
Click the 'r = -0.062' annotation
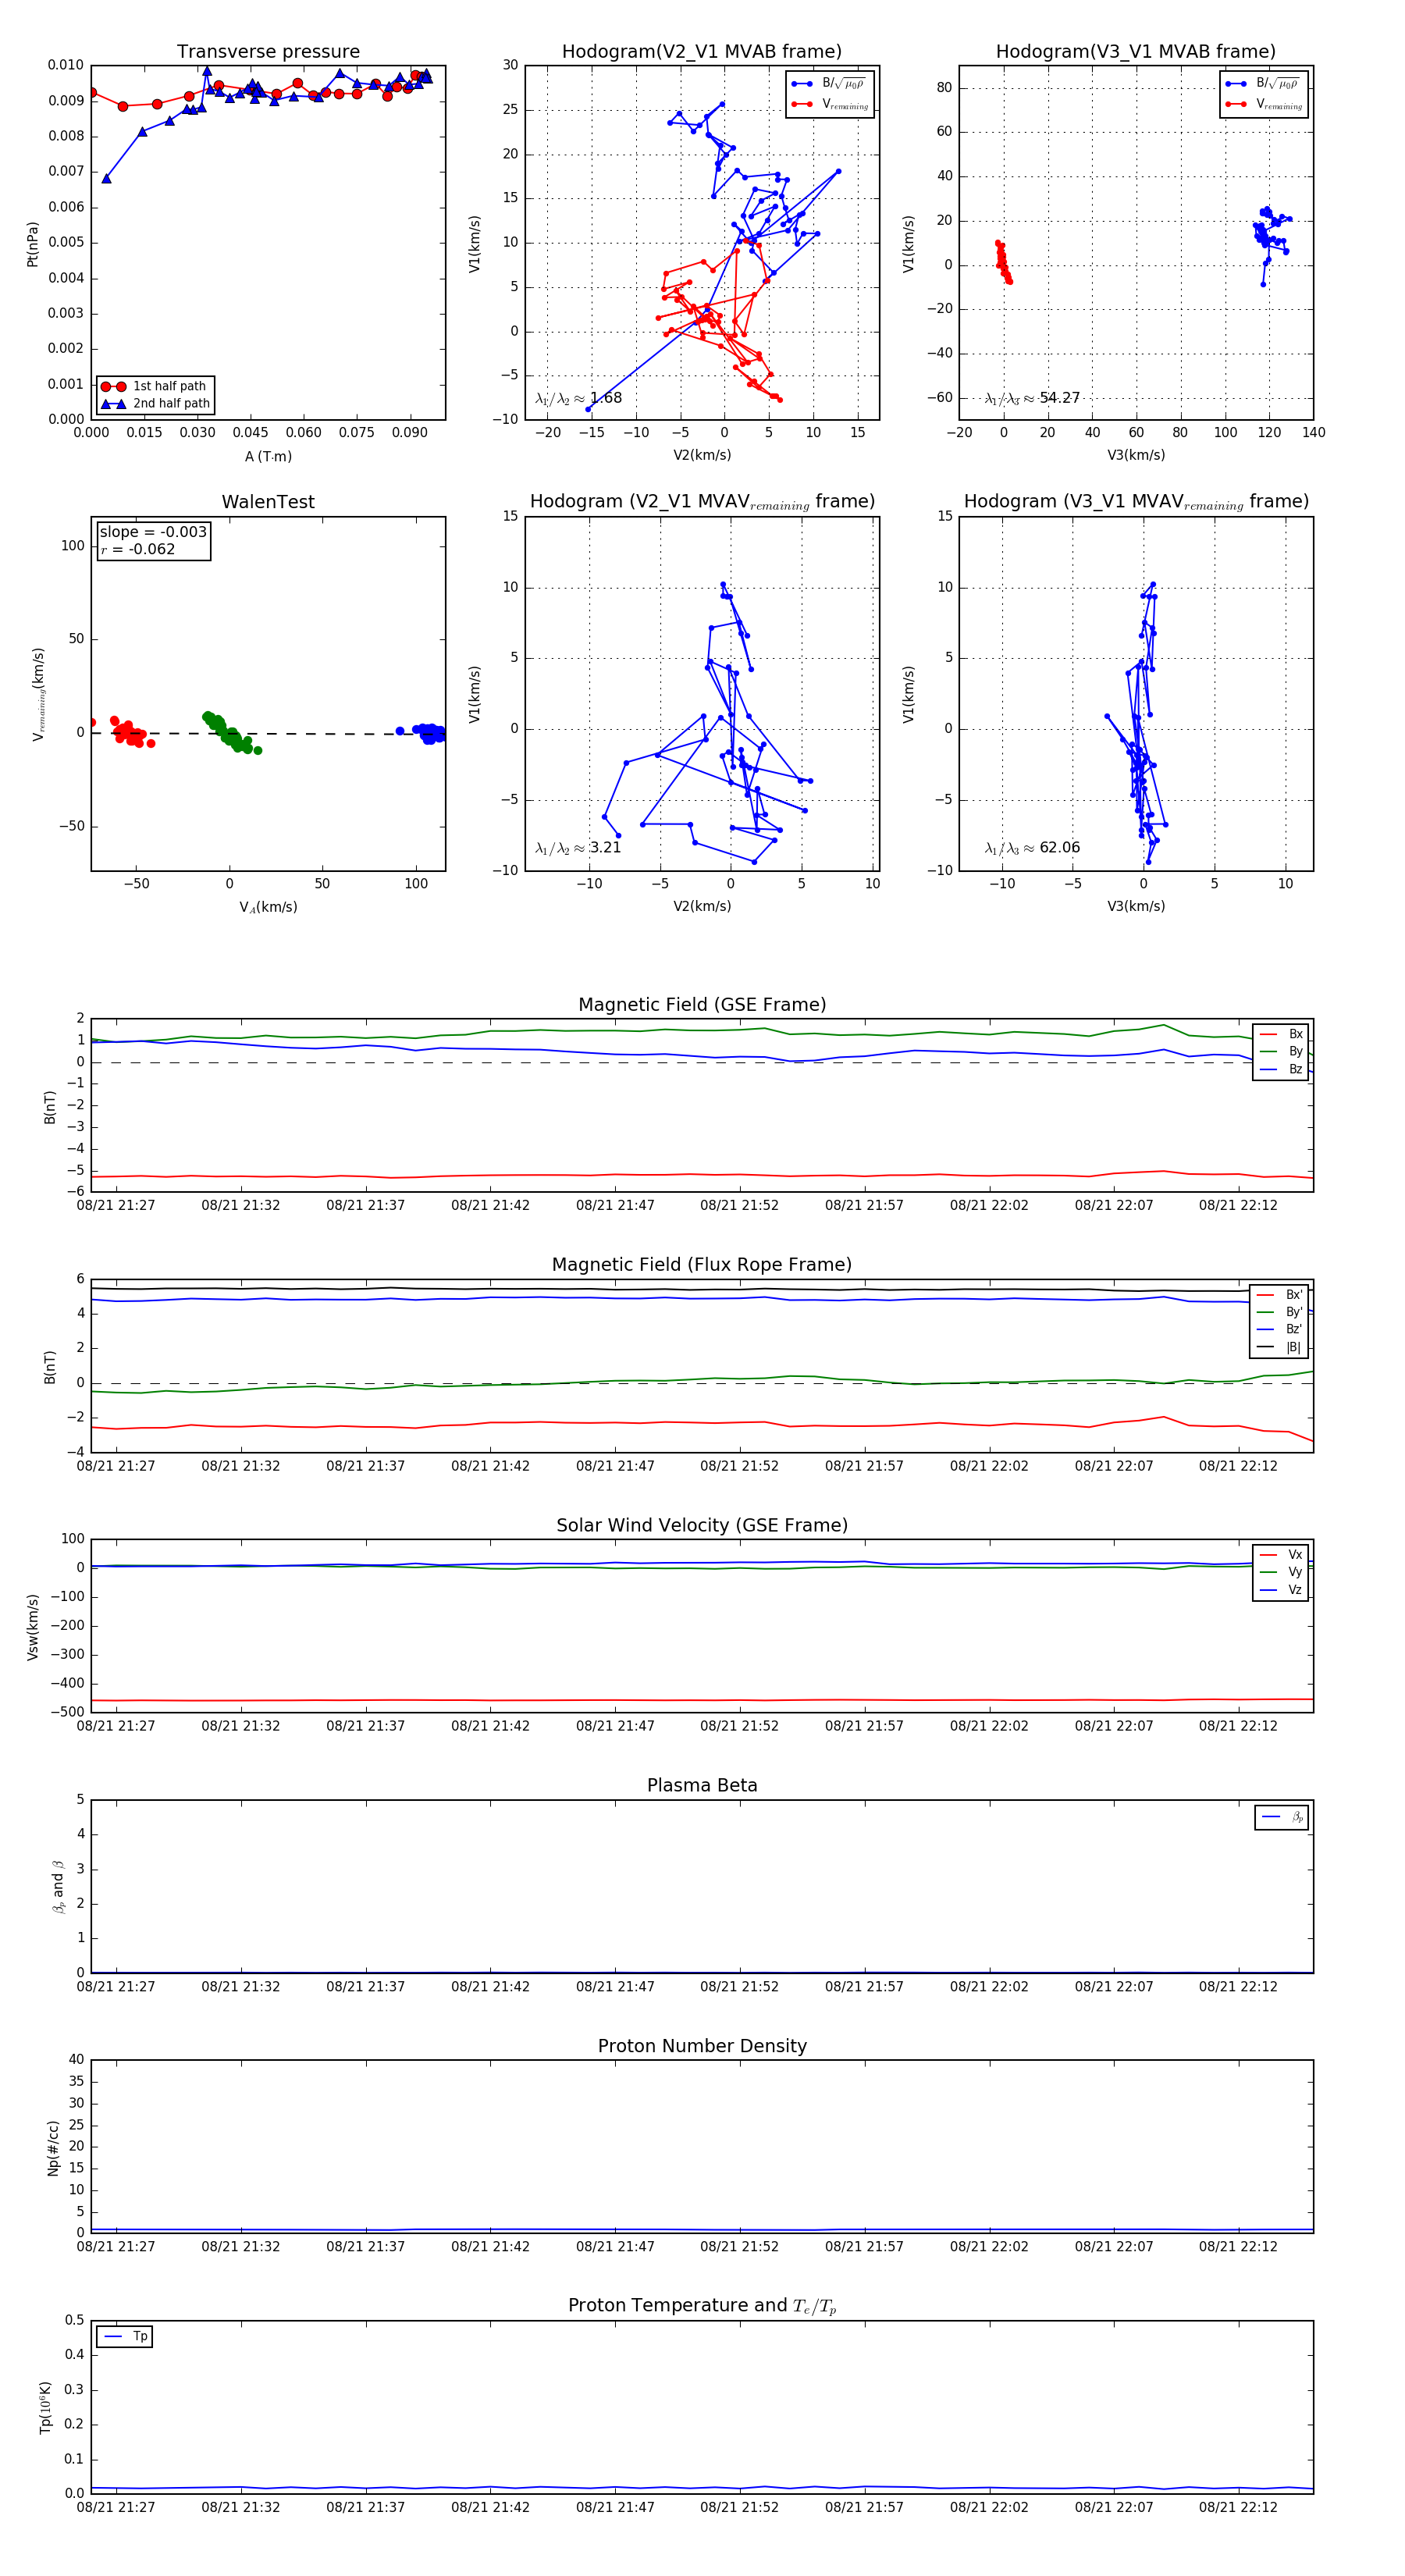[138, 549]
